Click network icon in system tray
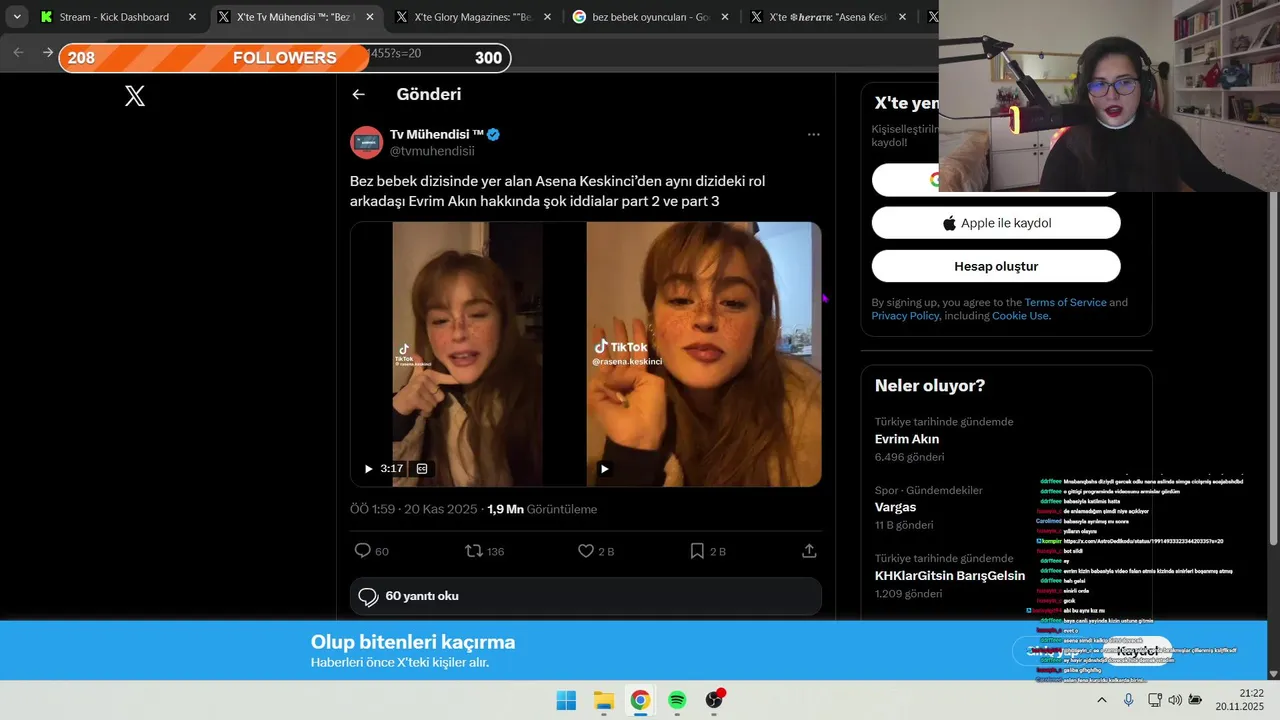The height and width of the screenshot is (720, 1280). 1154,700
